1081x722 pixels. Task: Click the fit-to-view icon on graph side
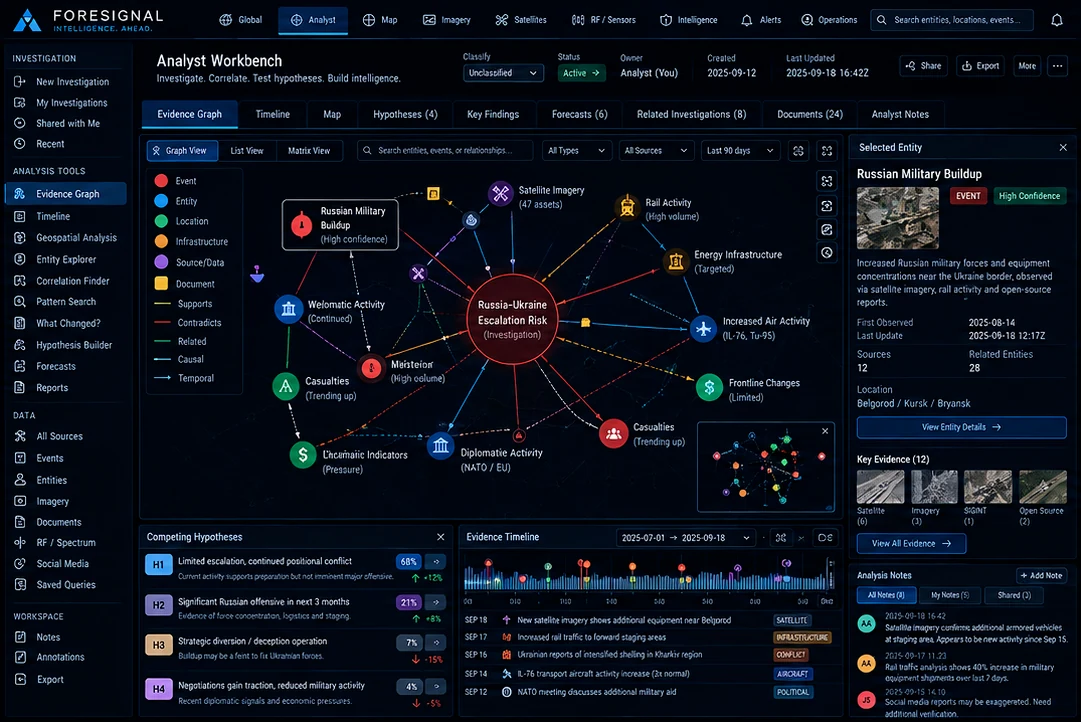(827, 181)
